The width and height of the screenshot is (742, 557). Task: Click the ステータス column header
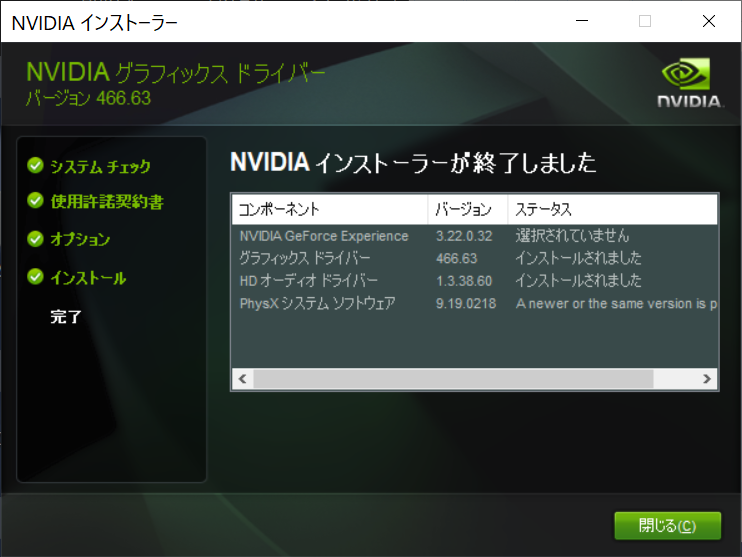tap(612, 209)
